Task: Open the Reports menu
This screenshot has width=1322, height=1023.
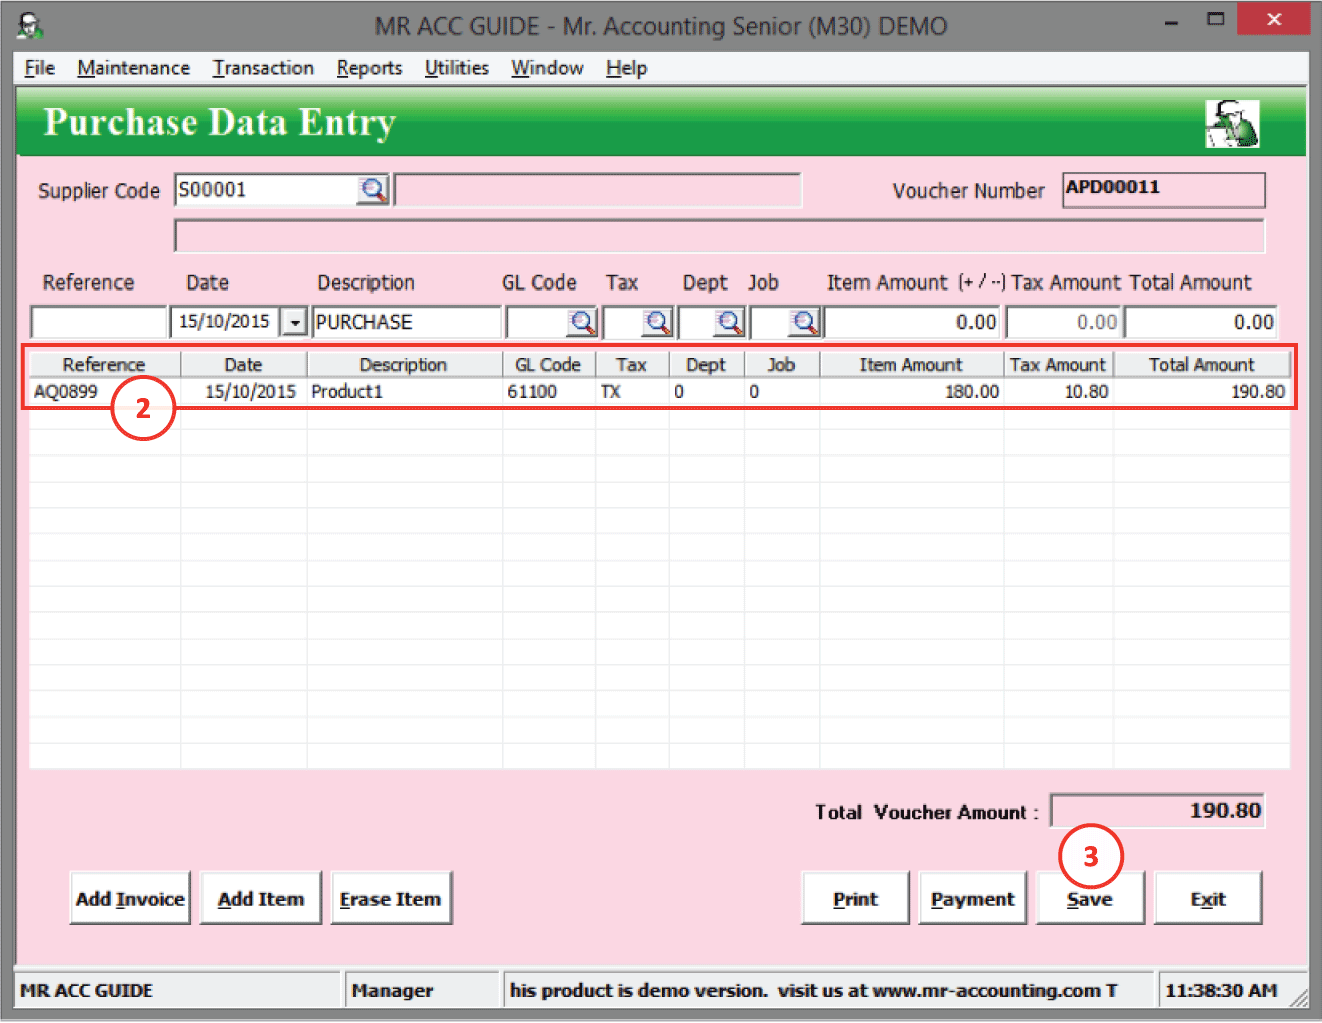Action: [369, 68]
